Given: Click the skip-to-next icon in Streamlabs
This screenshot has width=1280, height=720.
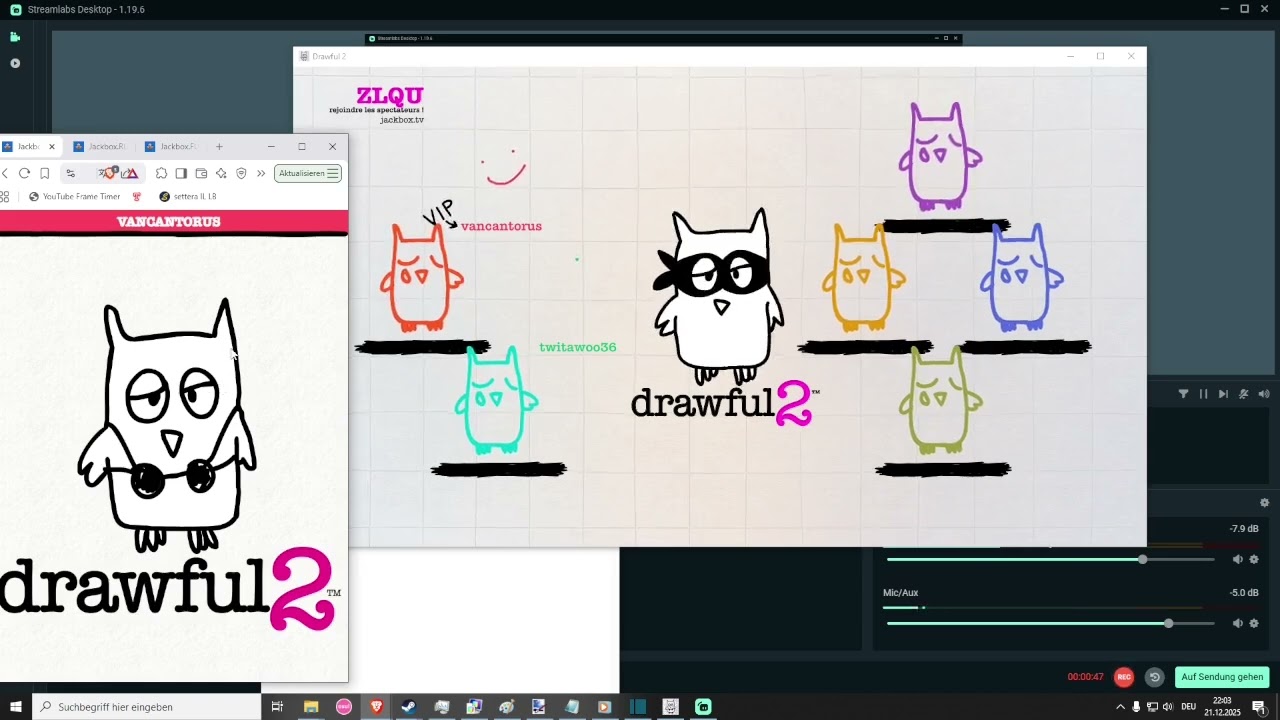Looking at the screenshot, I should [1223, 394].
